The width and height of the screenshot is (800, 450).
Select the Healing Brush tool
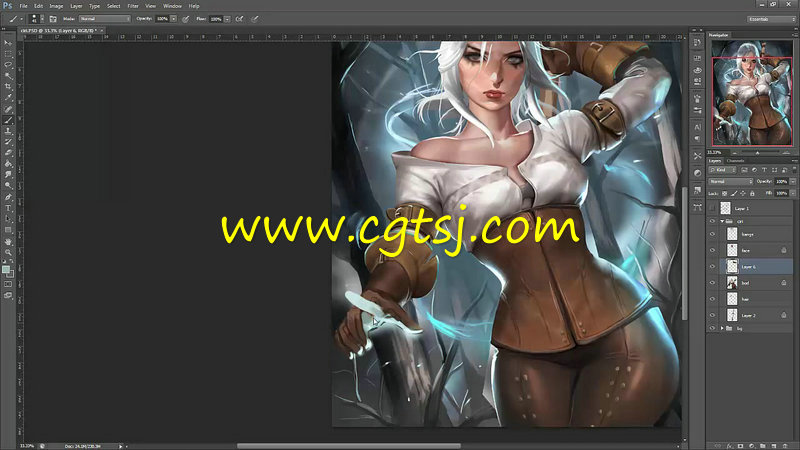coord(8,109)
